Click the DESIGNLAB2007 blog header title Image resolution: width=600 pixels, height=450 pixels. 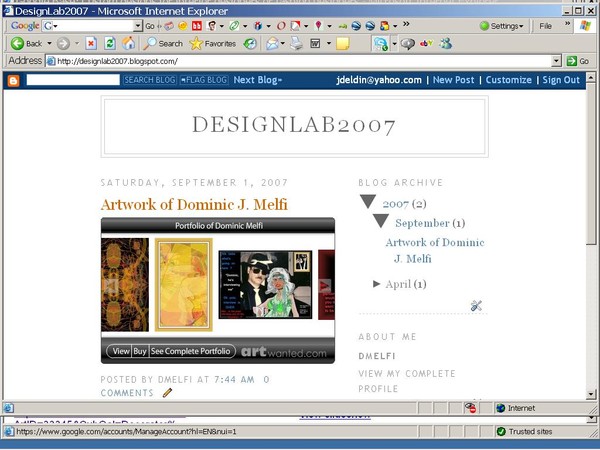(x=294, y=125)
